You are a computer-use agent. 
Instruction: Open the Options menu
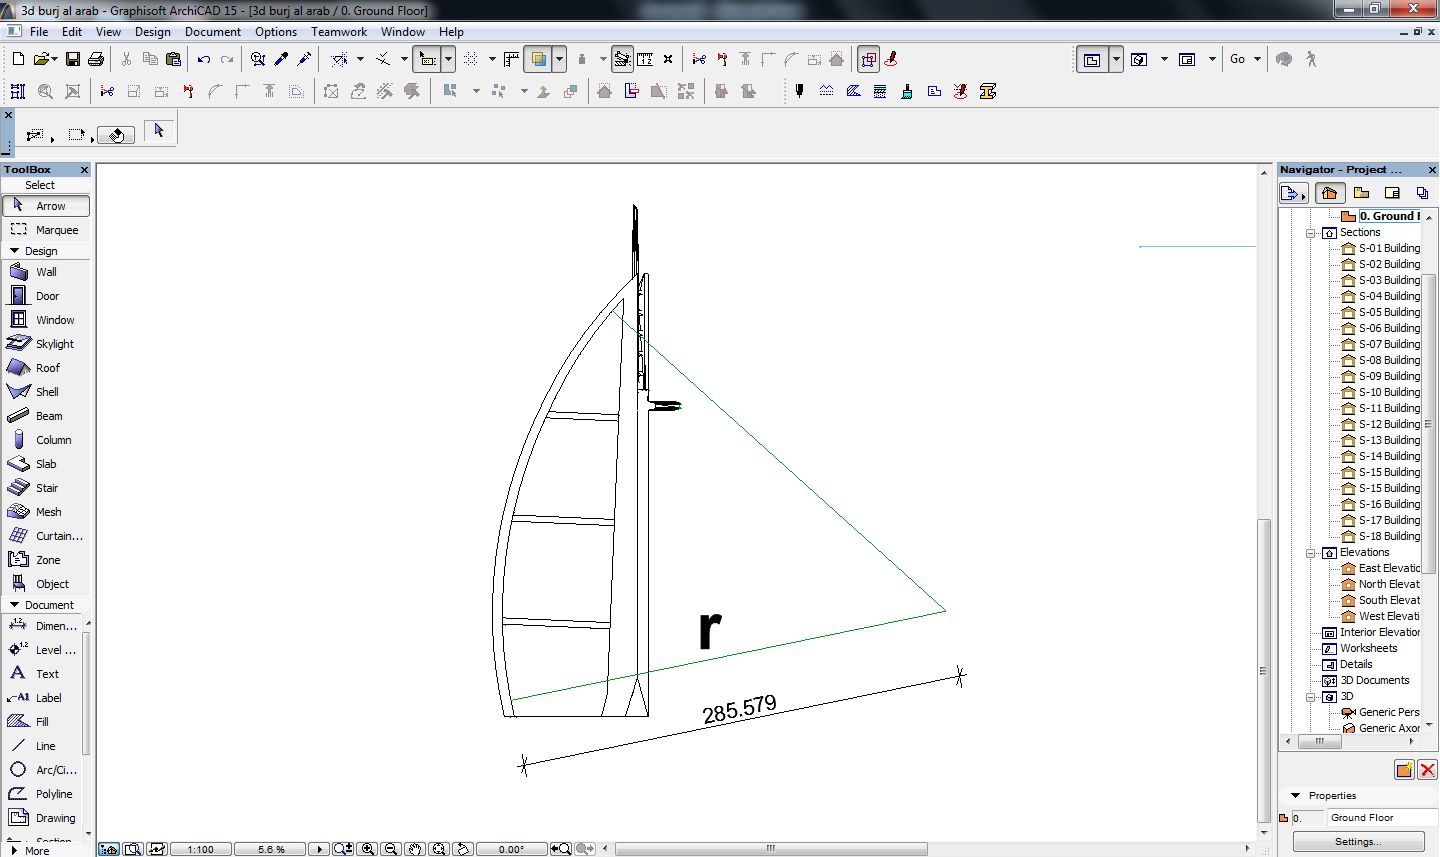pos(276,32)
